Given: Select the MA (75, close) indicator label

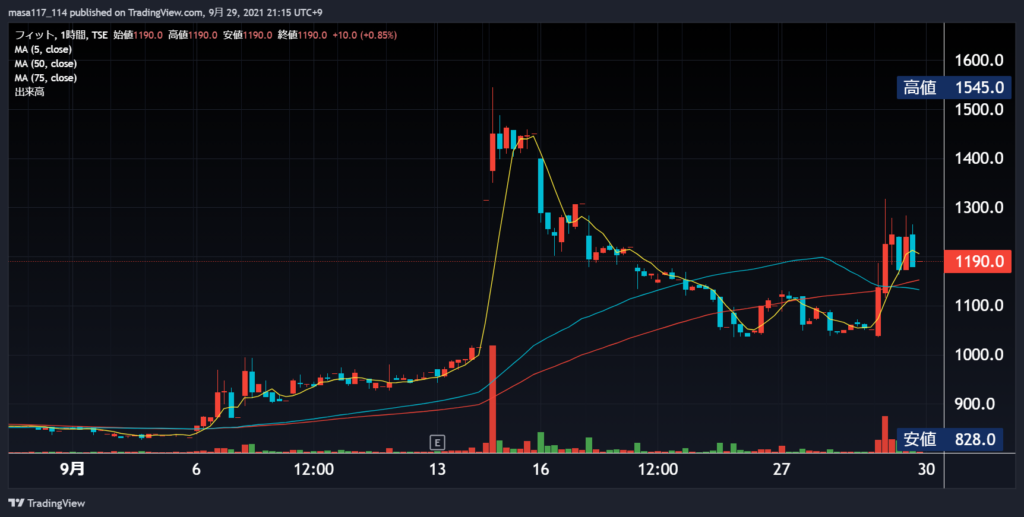Looking at the screenshot, I should tap(46, 78).
